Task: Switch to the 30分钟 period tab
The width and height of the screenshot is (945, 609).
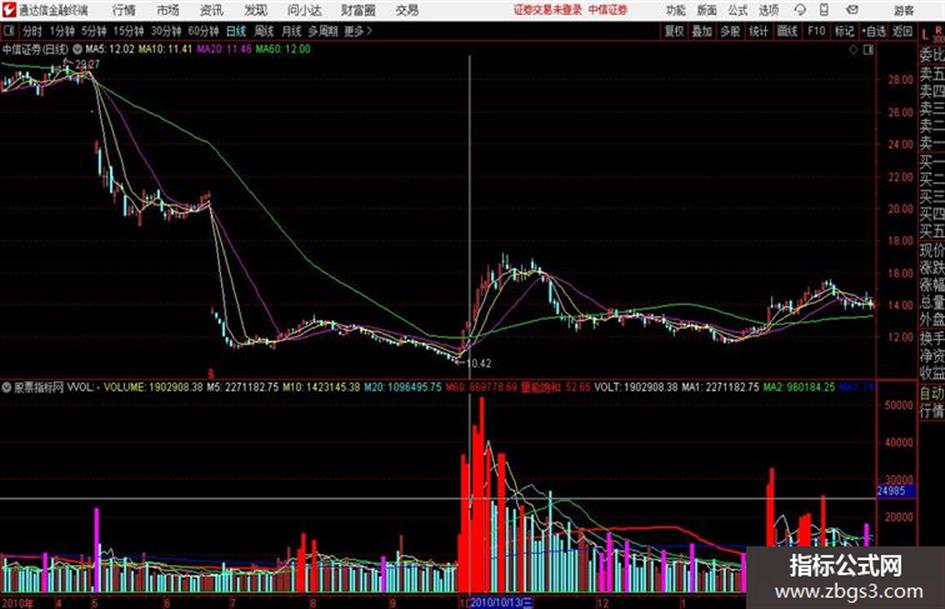Action: pyautogui.click(x=166, y=31)
